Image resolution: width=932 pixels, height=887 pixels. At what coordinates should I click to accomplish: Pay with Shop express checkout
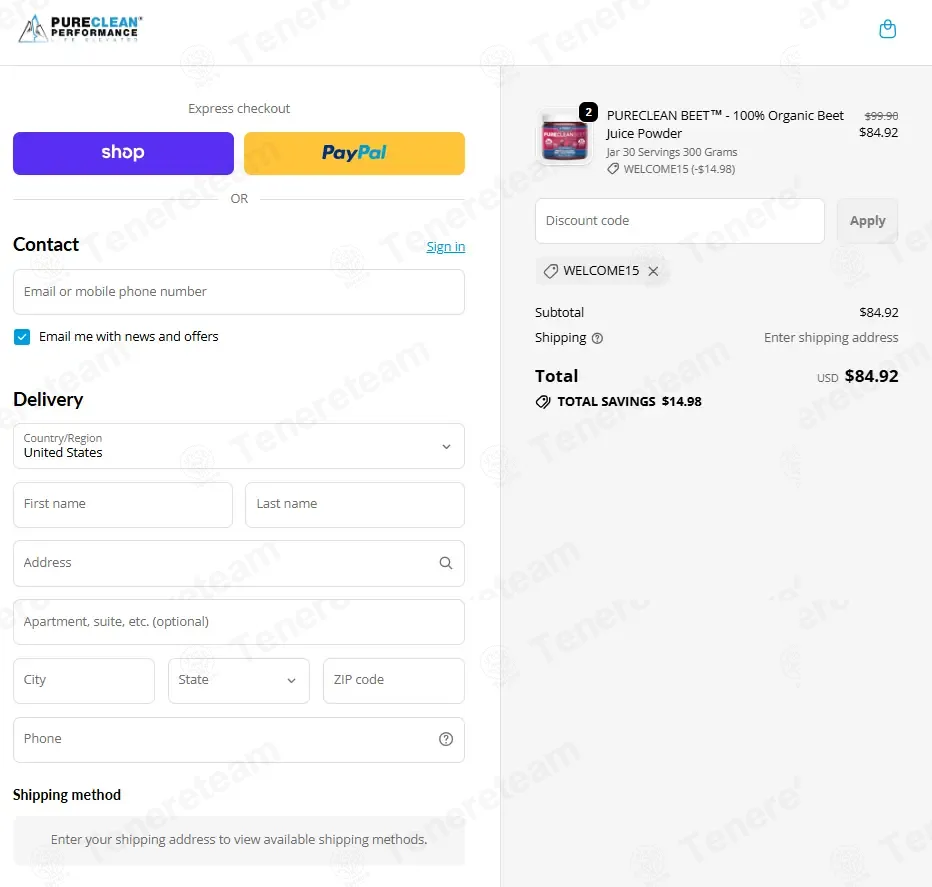click(x=123, y=153)
